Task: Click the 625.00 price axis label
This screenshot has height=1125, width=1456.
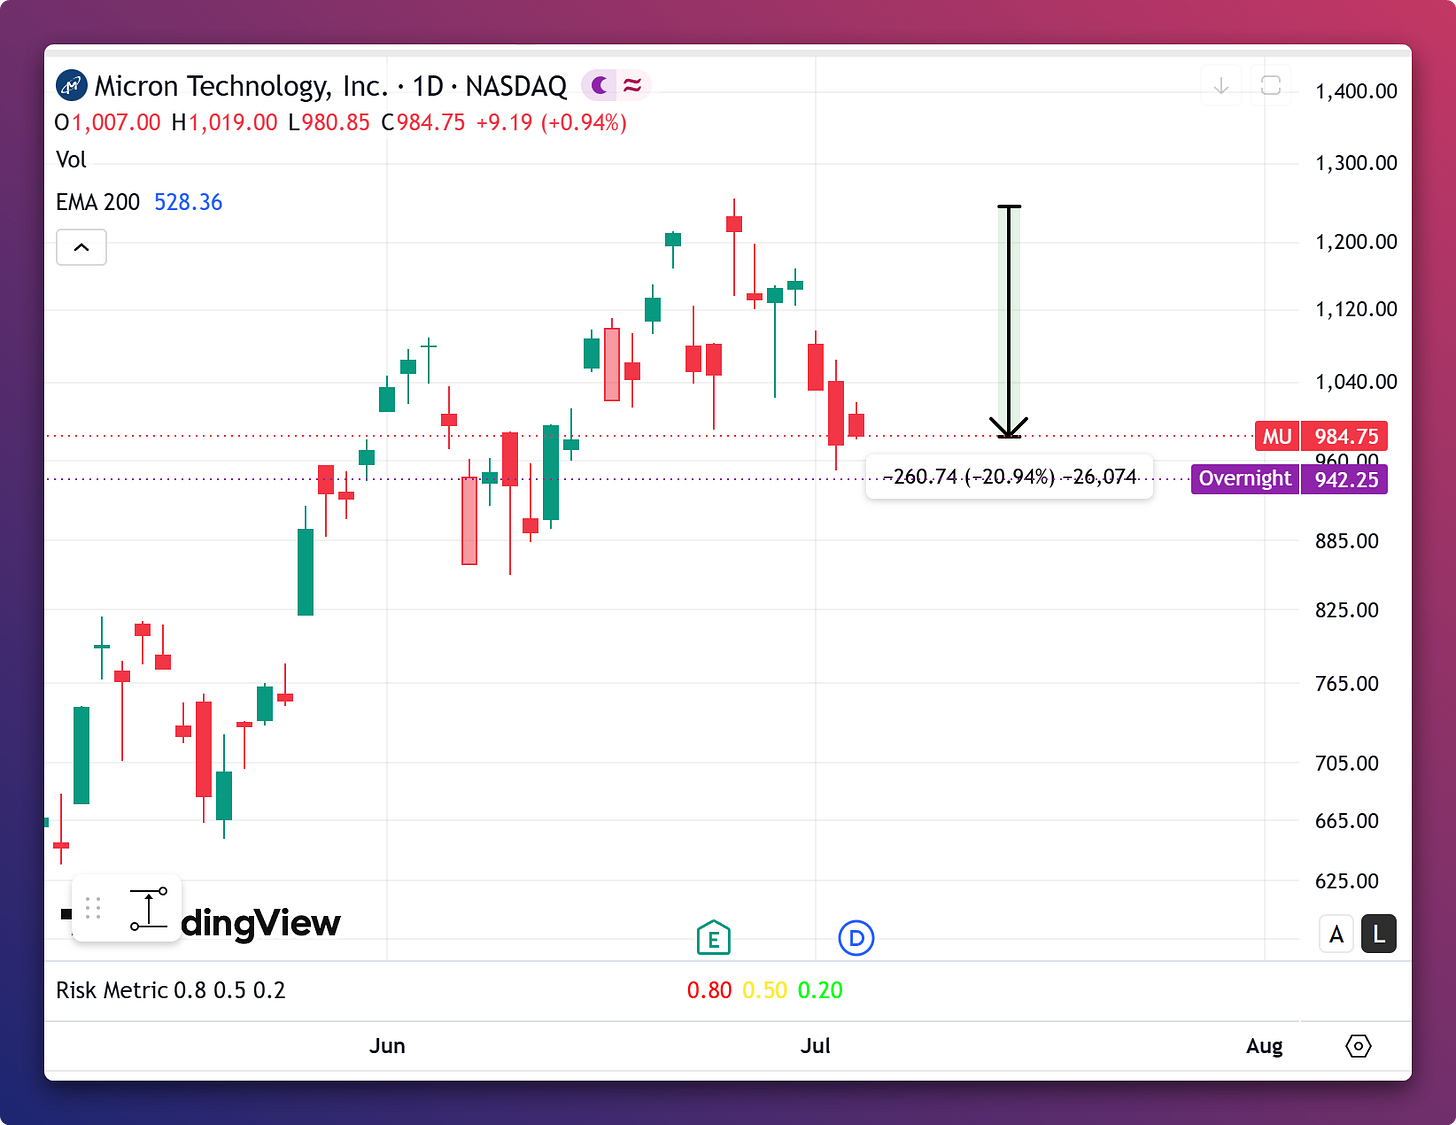Action: point(1346,881)
